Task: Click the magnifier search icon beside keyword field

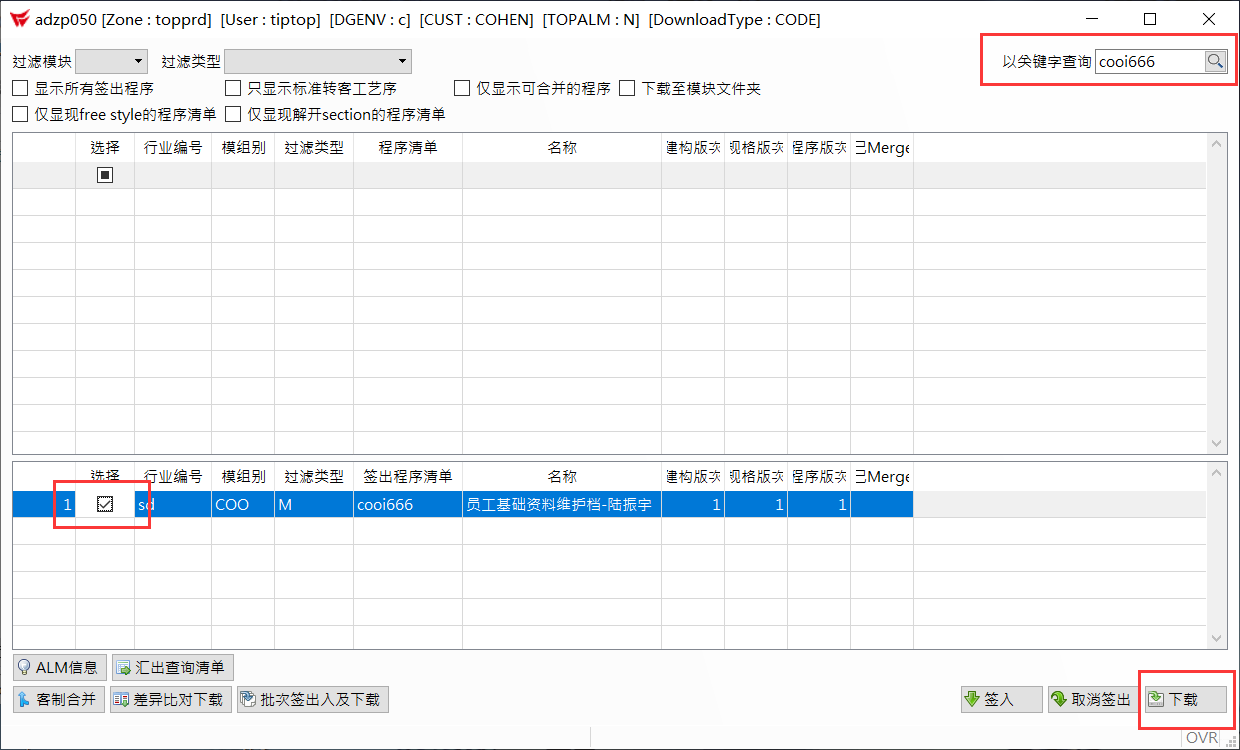Action: pos(1215,61)
